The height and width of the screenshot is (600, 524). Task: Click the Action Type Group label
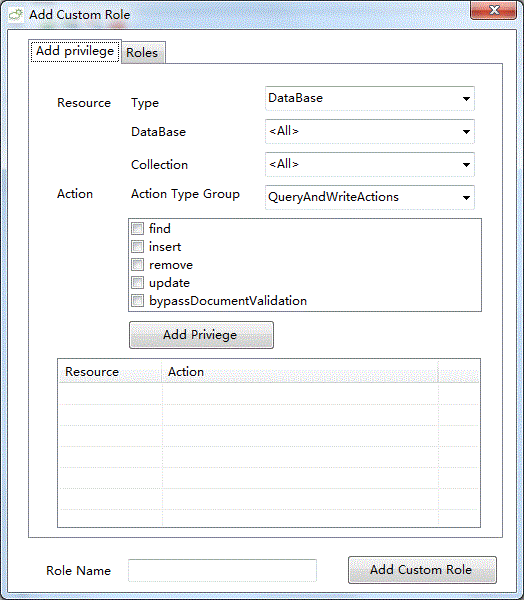[x=185, y=194]
